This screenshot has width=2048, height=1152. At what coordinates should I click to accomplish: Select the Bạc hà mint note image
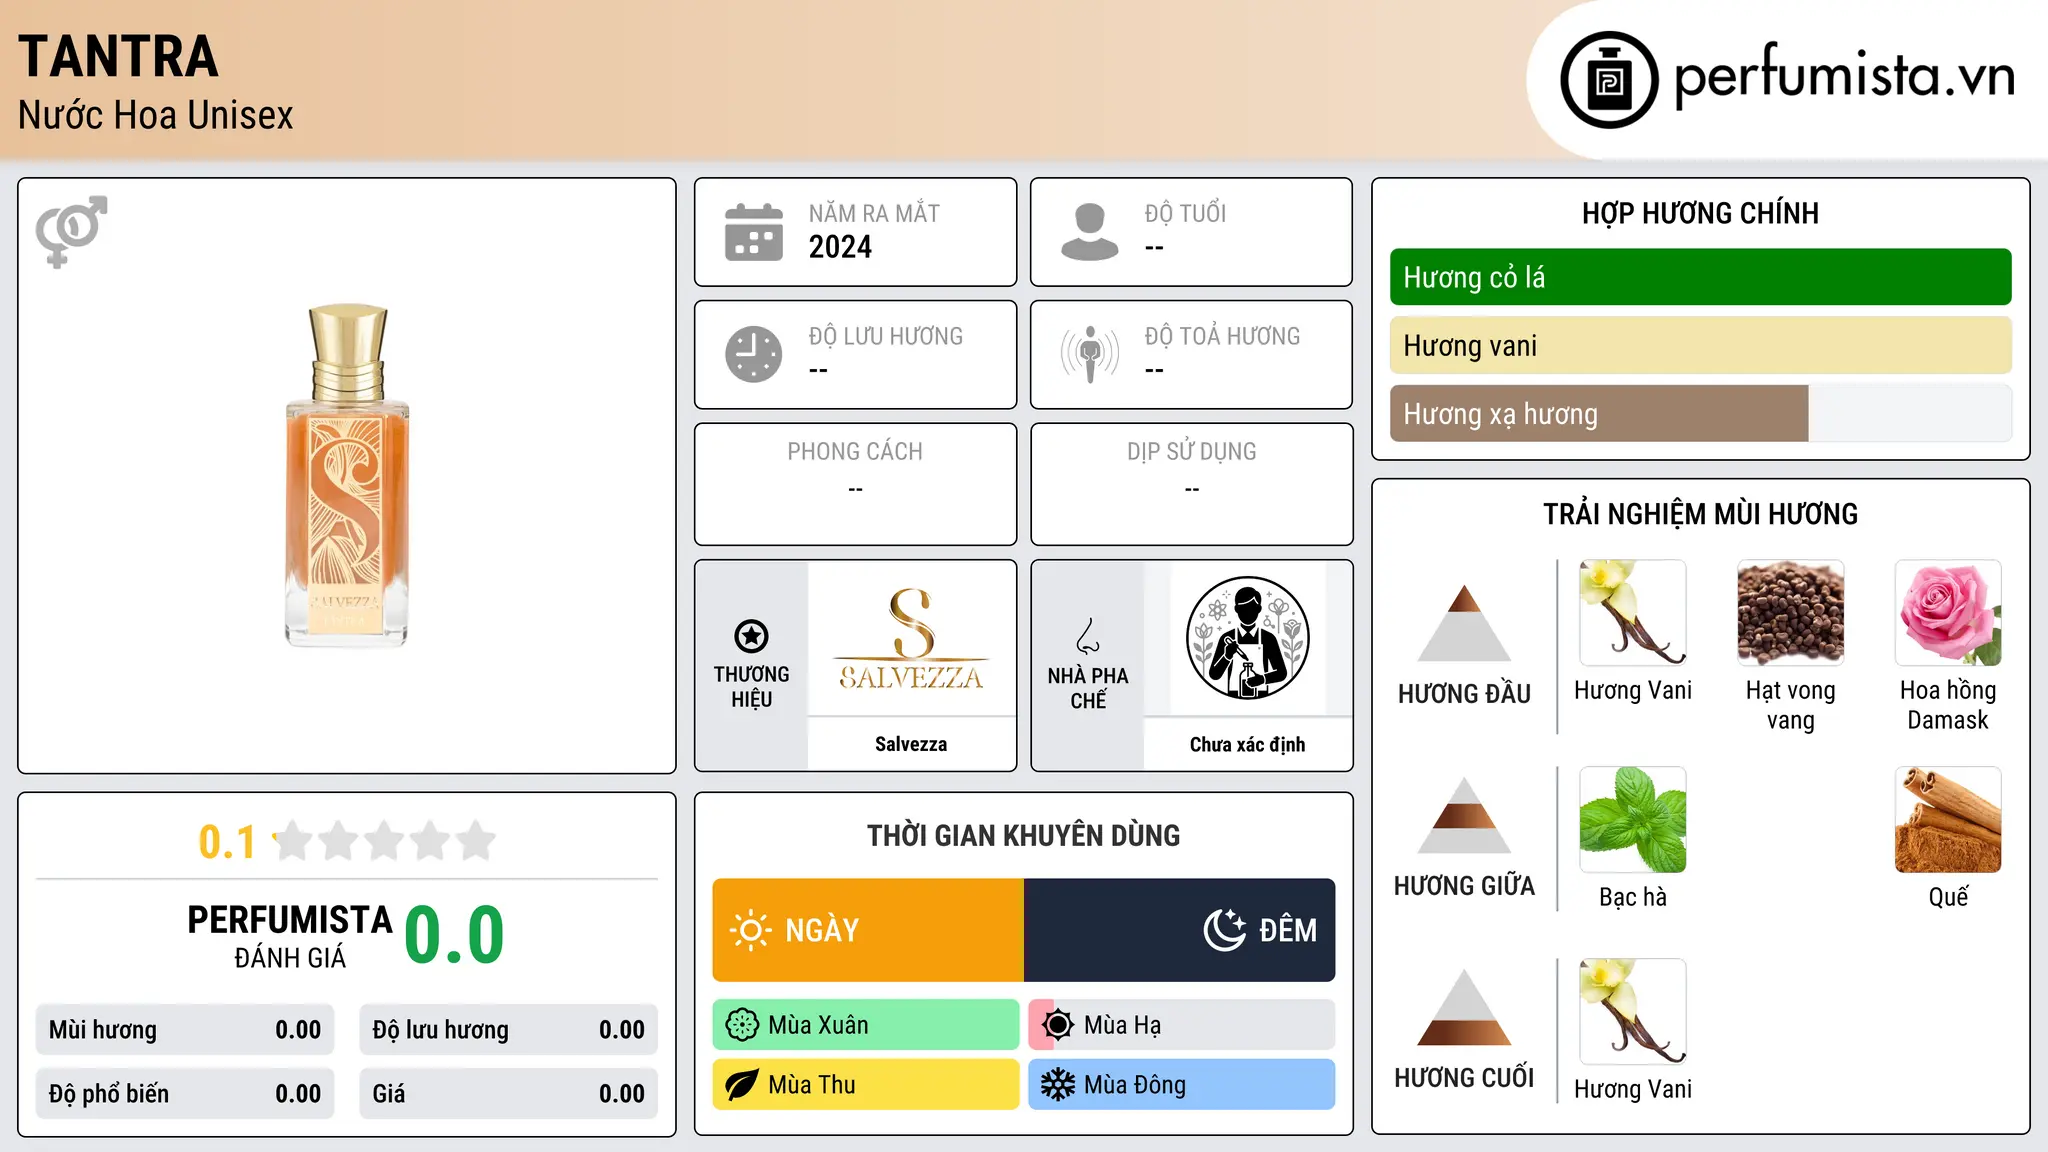pyautogui.click(x=1633, y=820)
